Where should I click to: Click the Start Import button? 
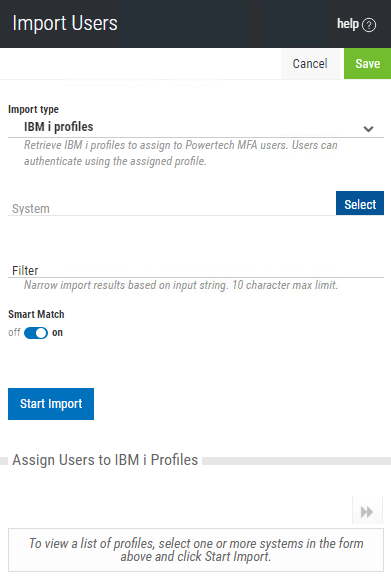click(x=51, y=404)
